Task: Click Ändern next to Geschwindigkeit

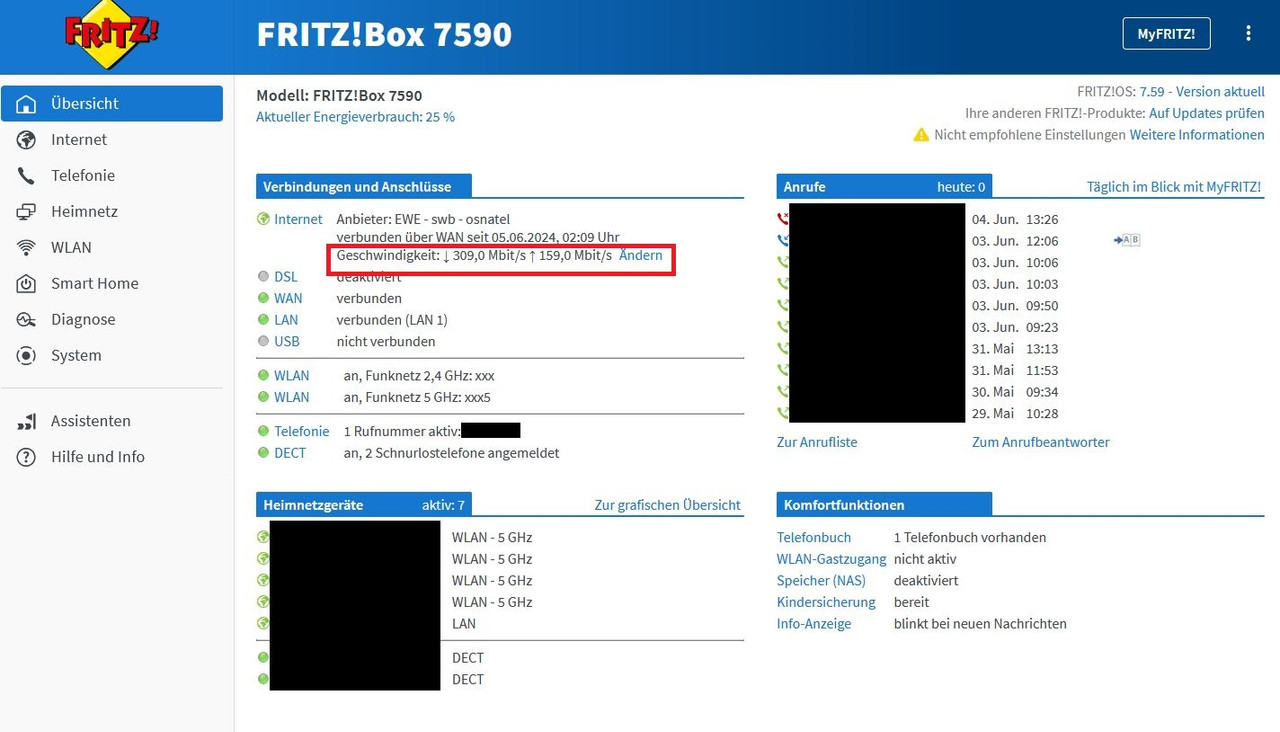Action: 641,255
